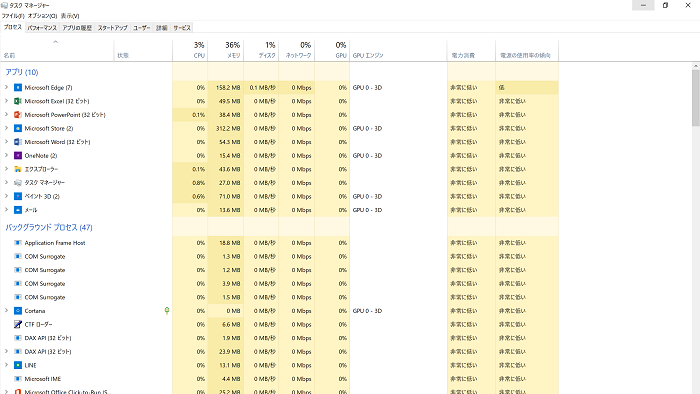Click the Microsoft Edge app icon
The width and height of the screenshot is (700, 394).
click(18, 87)
